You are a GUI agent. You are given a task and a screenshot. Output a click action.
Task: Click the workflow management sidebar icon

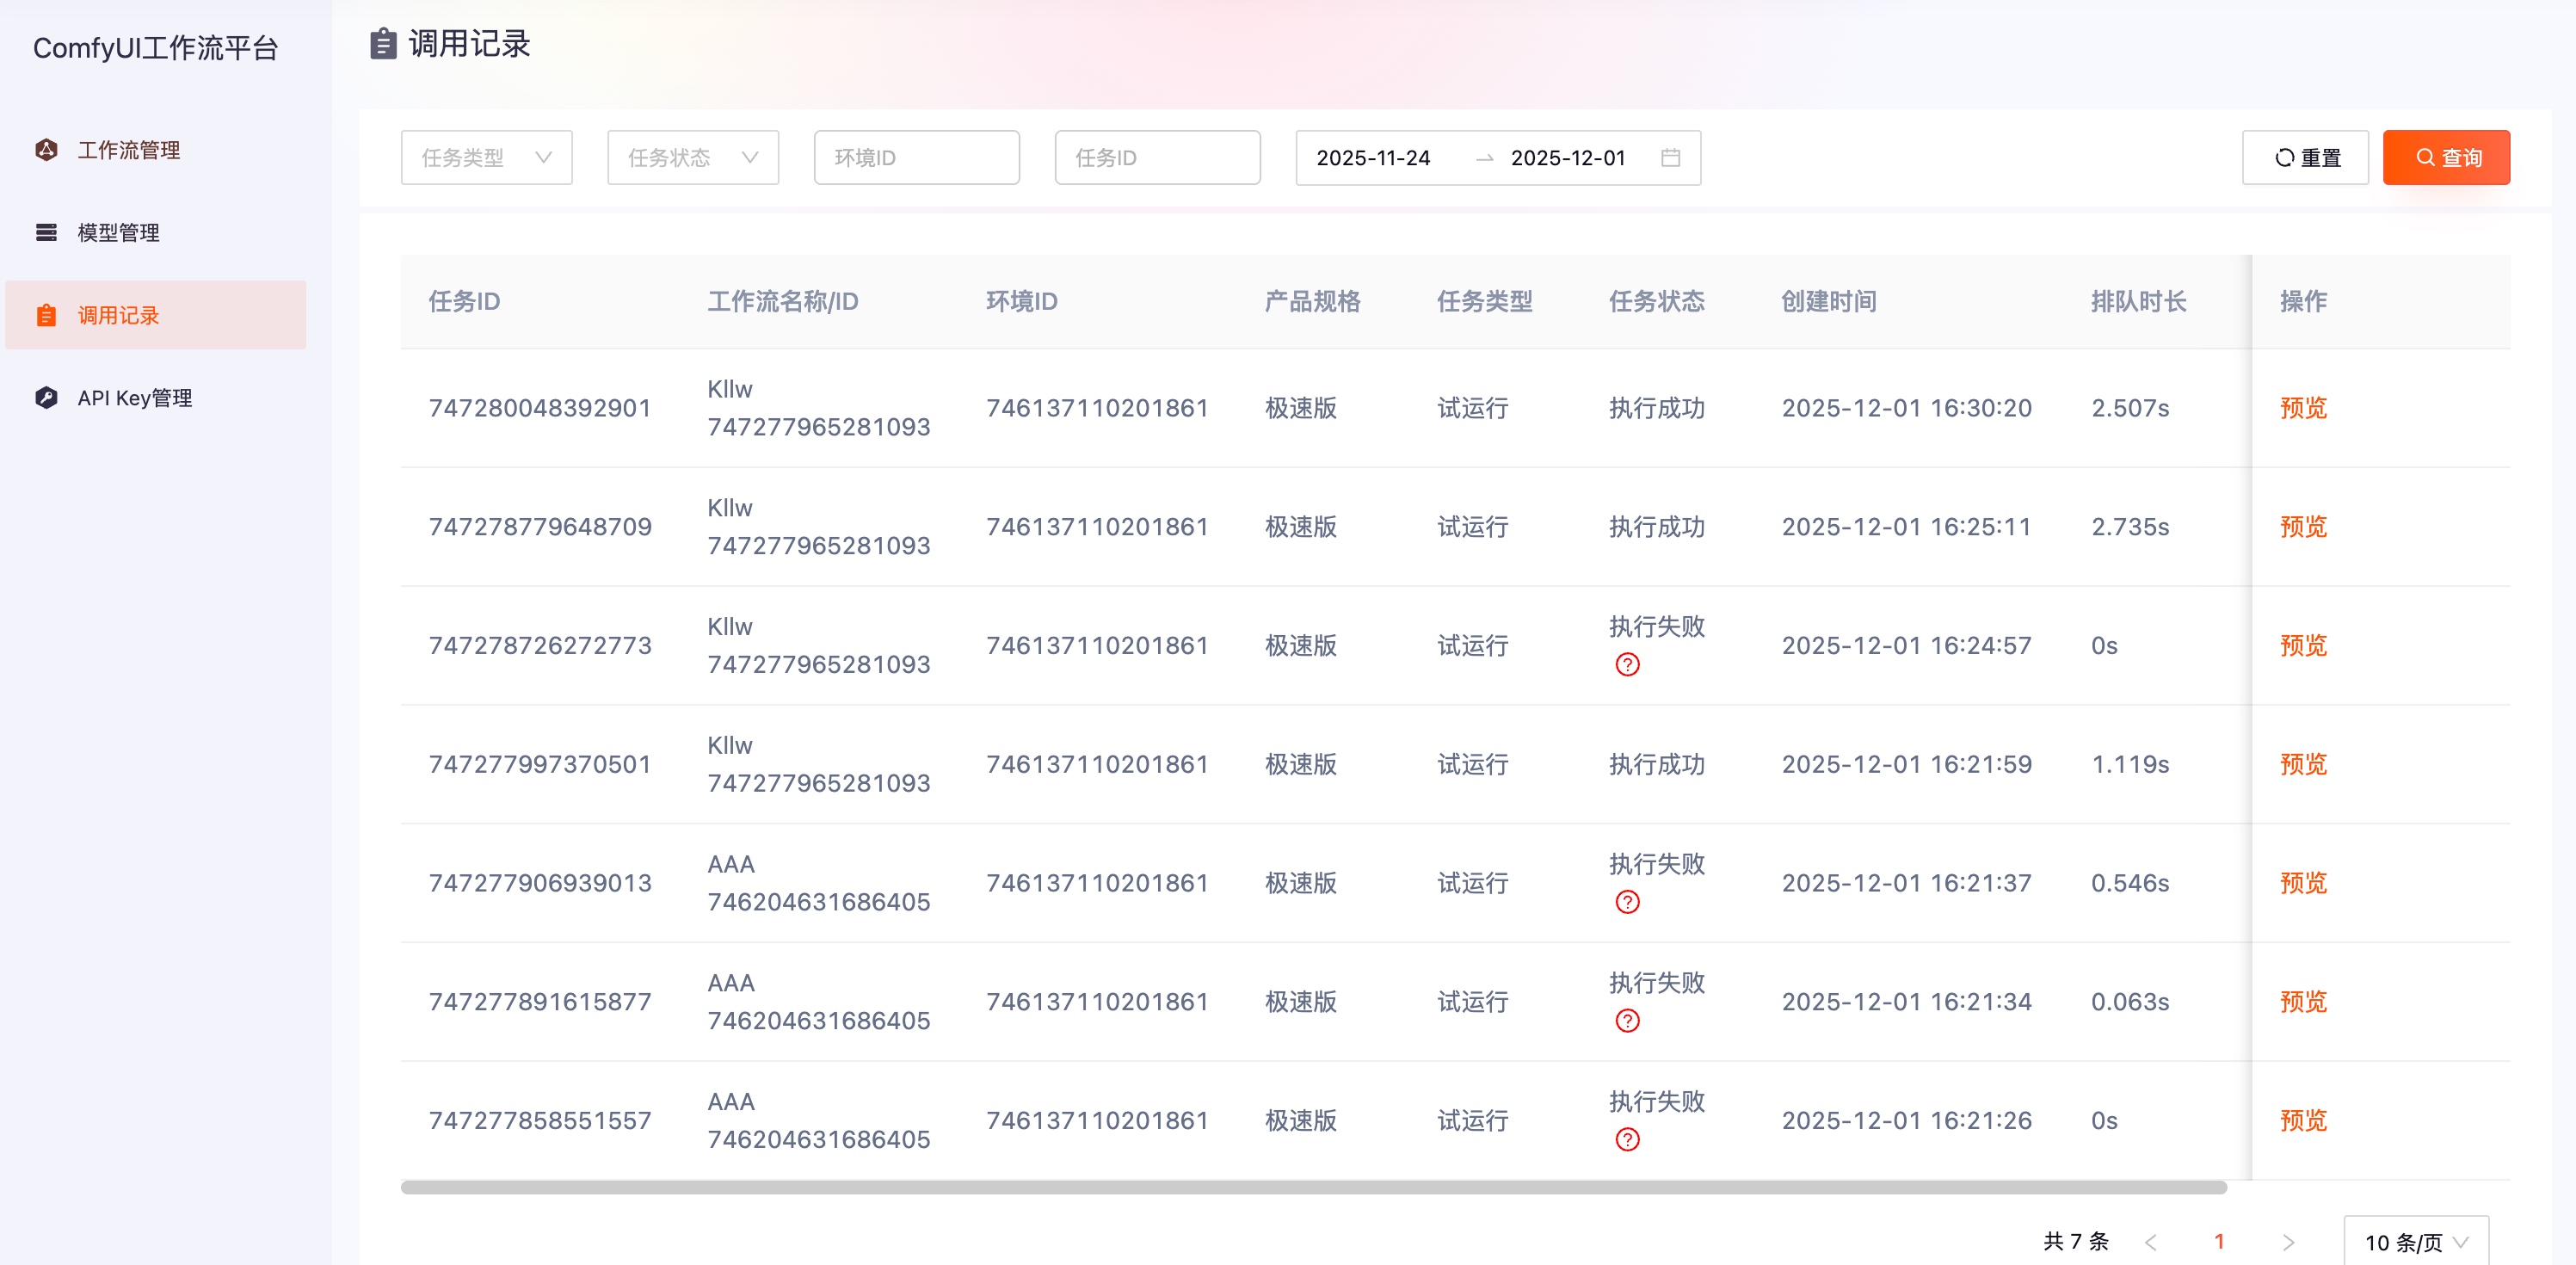coord(46,150)
